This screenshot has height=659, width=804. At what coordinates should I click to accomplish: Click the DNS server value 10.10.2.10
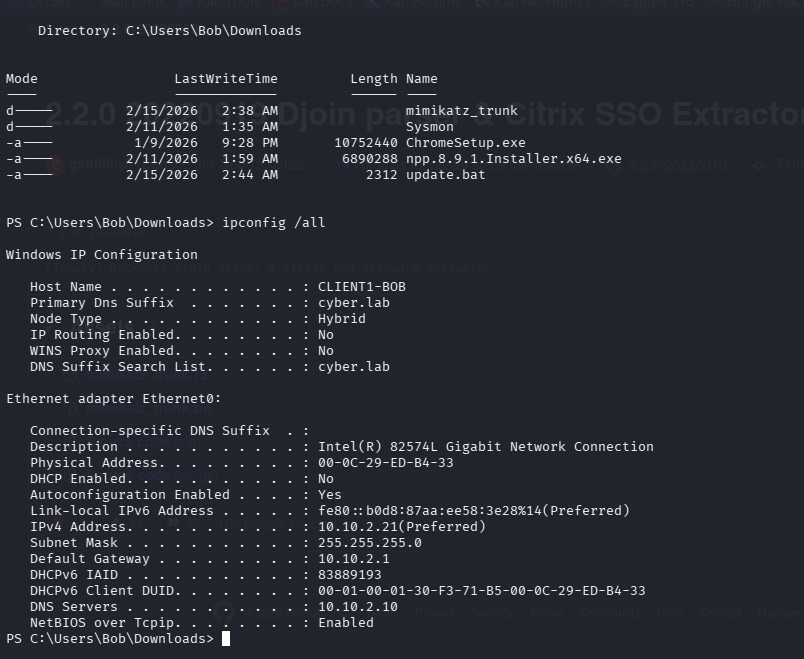(357, 607)
